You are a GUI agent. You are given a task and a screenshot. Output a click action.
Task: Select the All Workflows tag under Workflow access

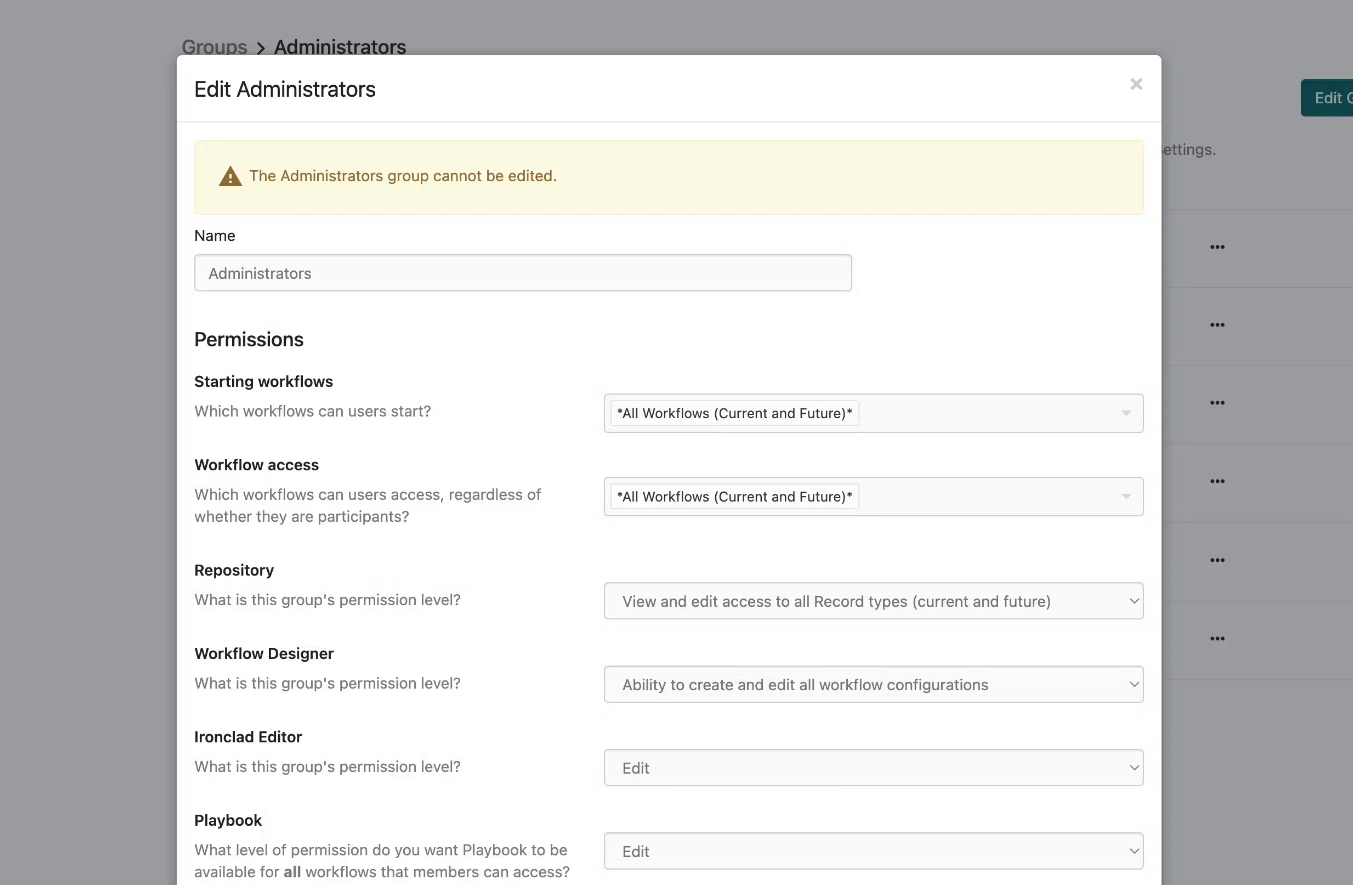pyautogui.click(x=734, y=497)
